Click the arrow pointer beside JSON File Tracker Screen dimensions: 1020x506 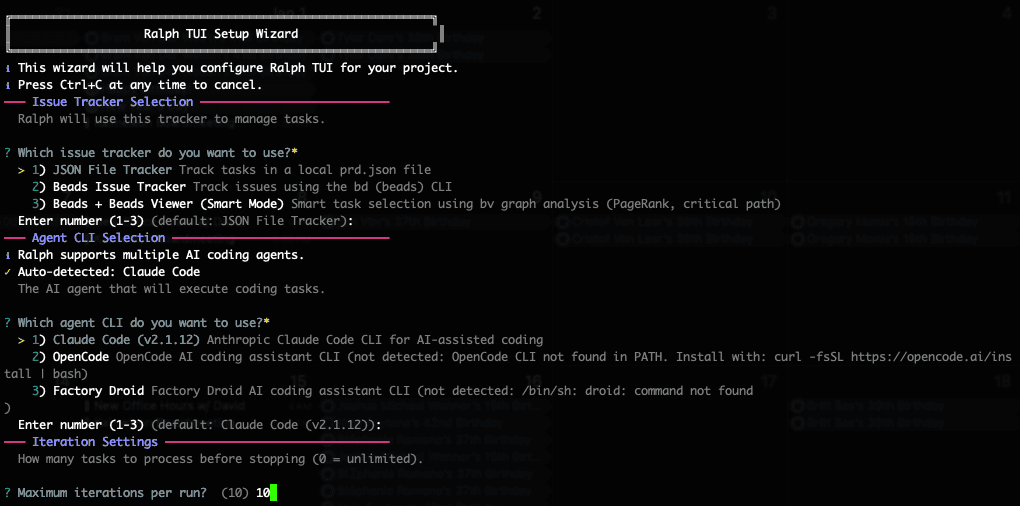(21, 170)
